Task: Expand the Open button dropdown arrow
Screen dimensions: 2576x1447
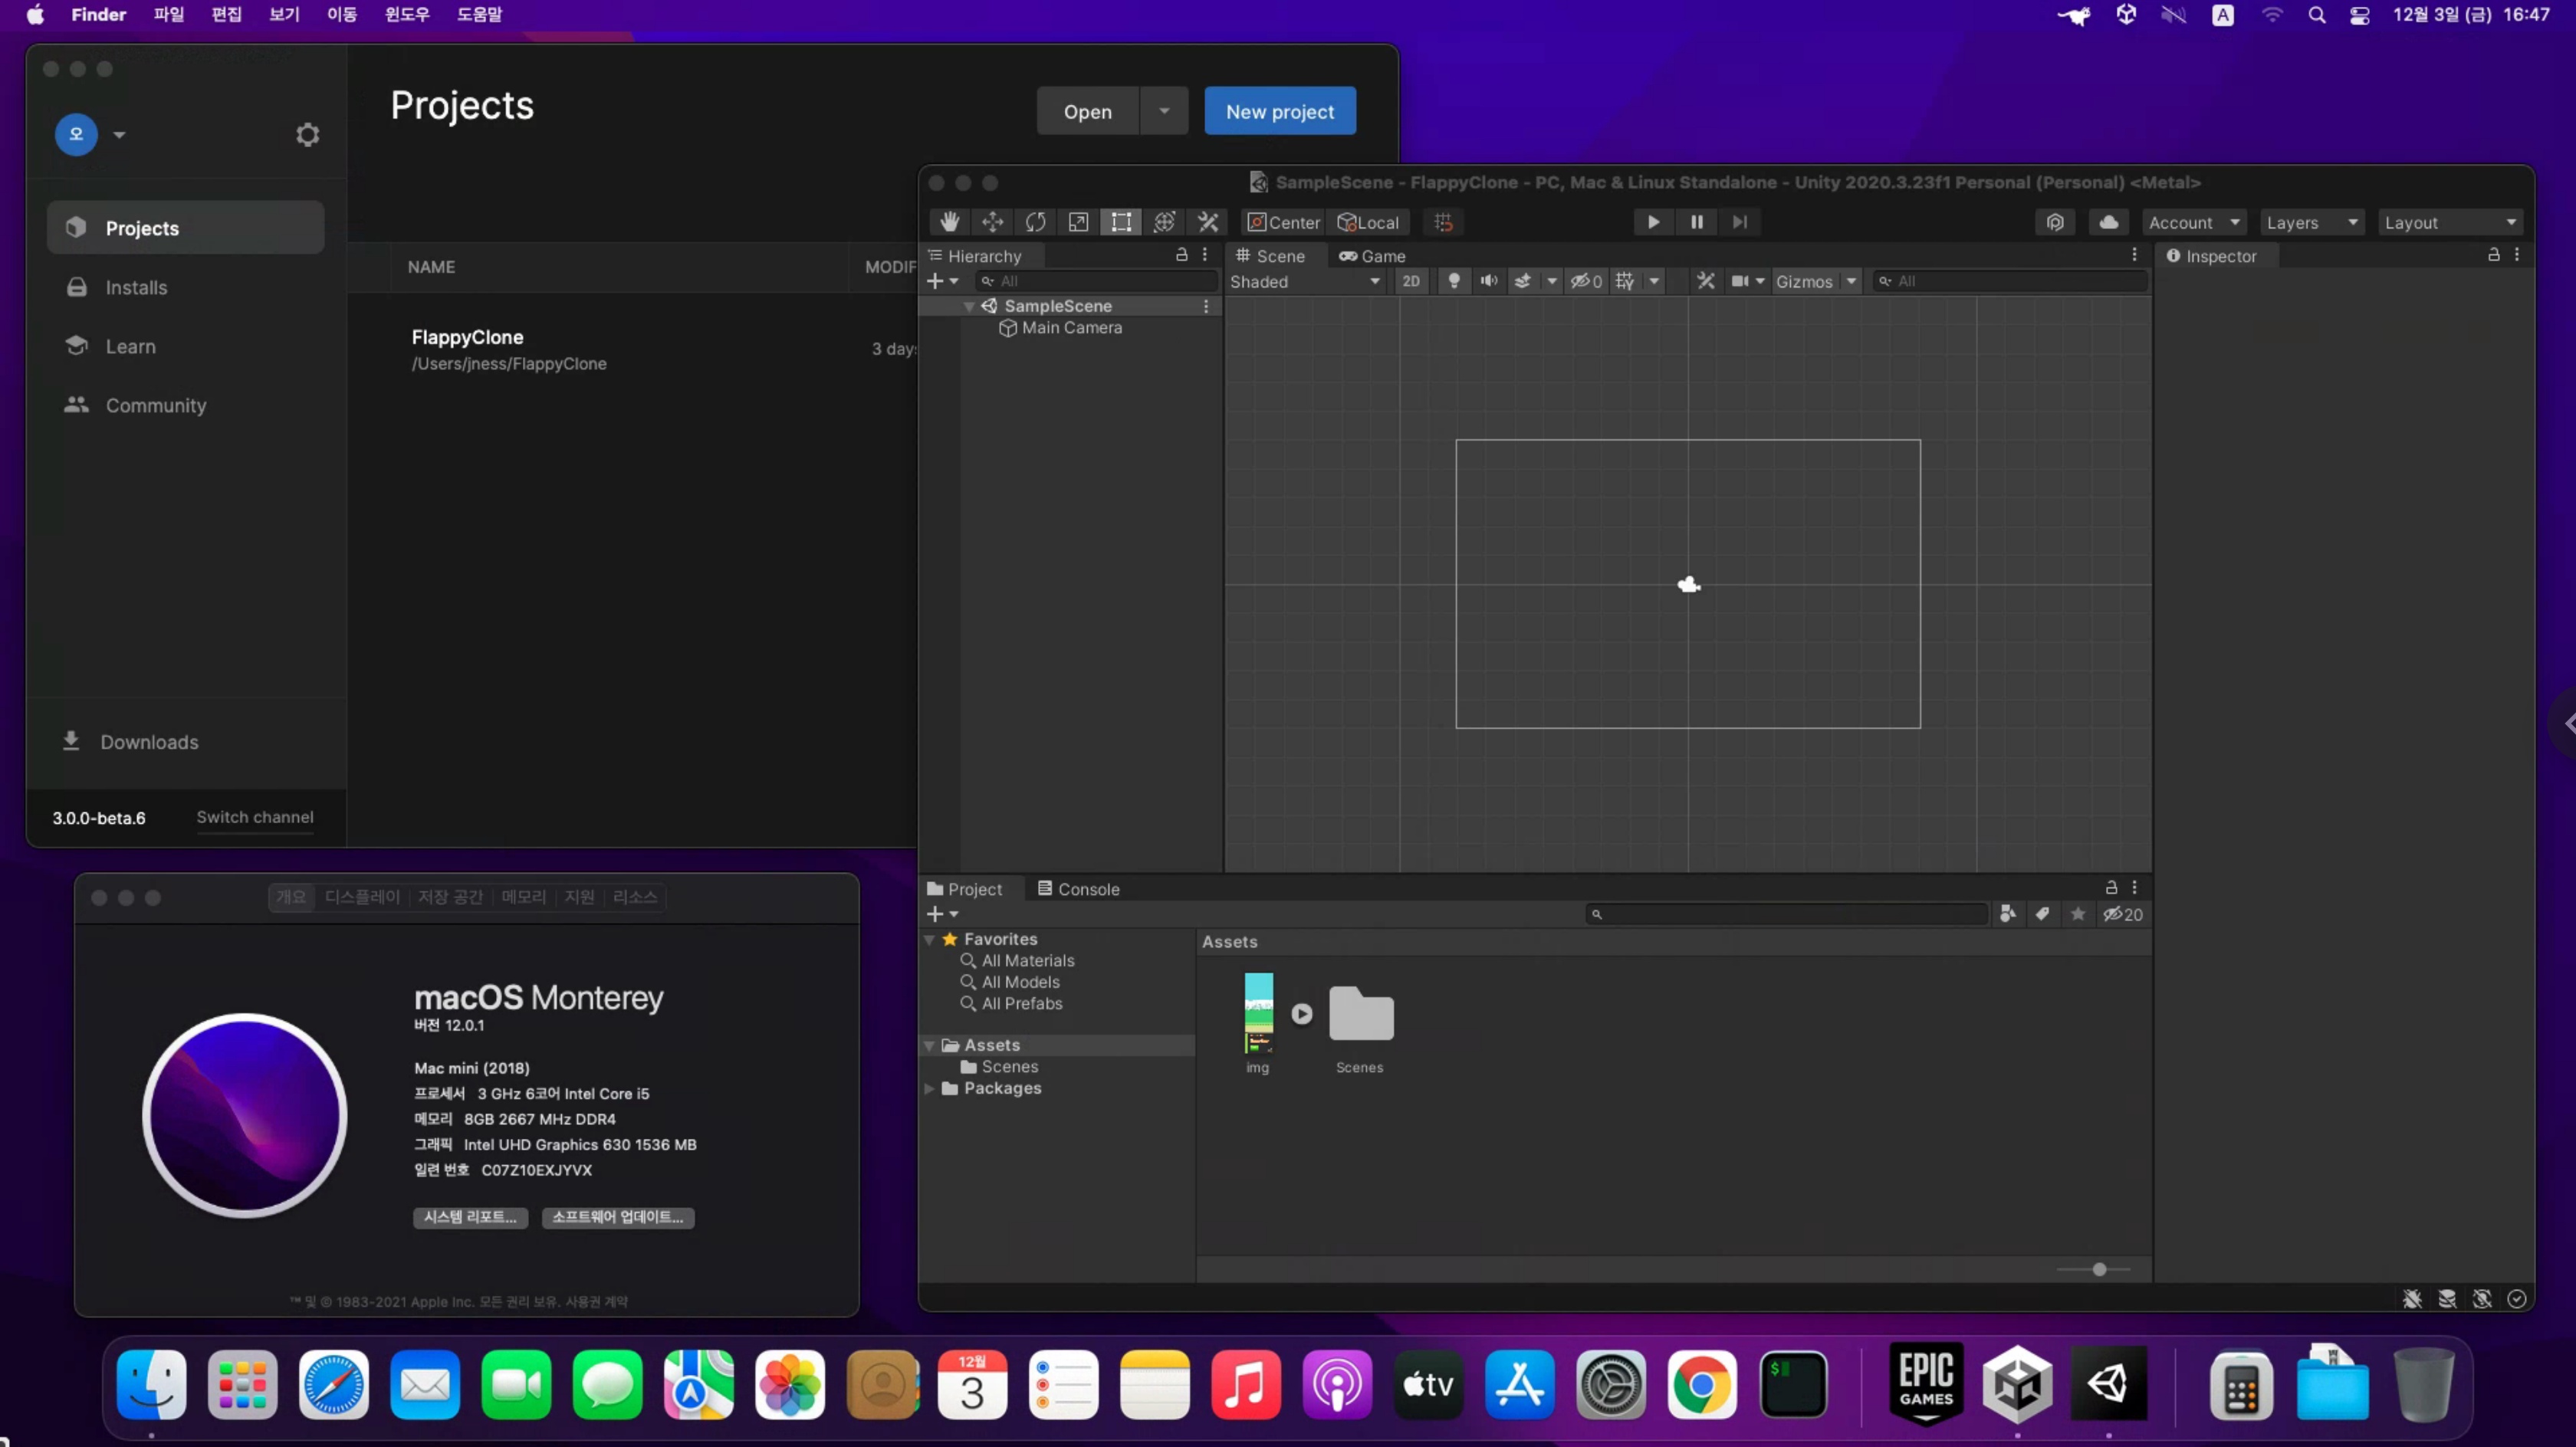Action: (1164, 111)
